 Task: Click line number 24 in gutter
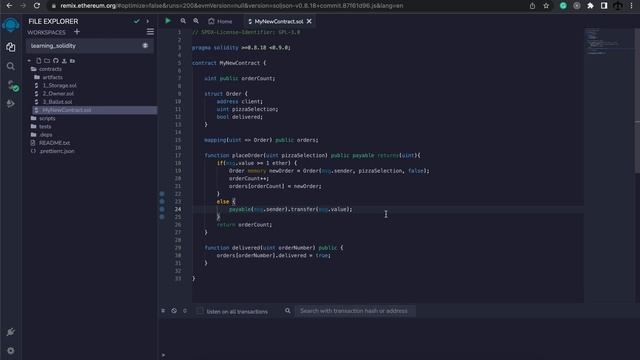[178, 209]
